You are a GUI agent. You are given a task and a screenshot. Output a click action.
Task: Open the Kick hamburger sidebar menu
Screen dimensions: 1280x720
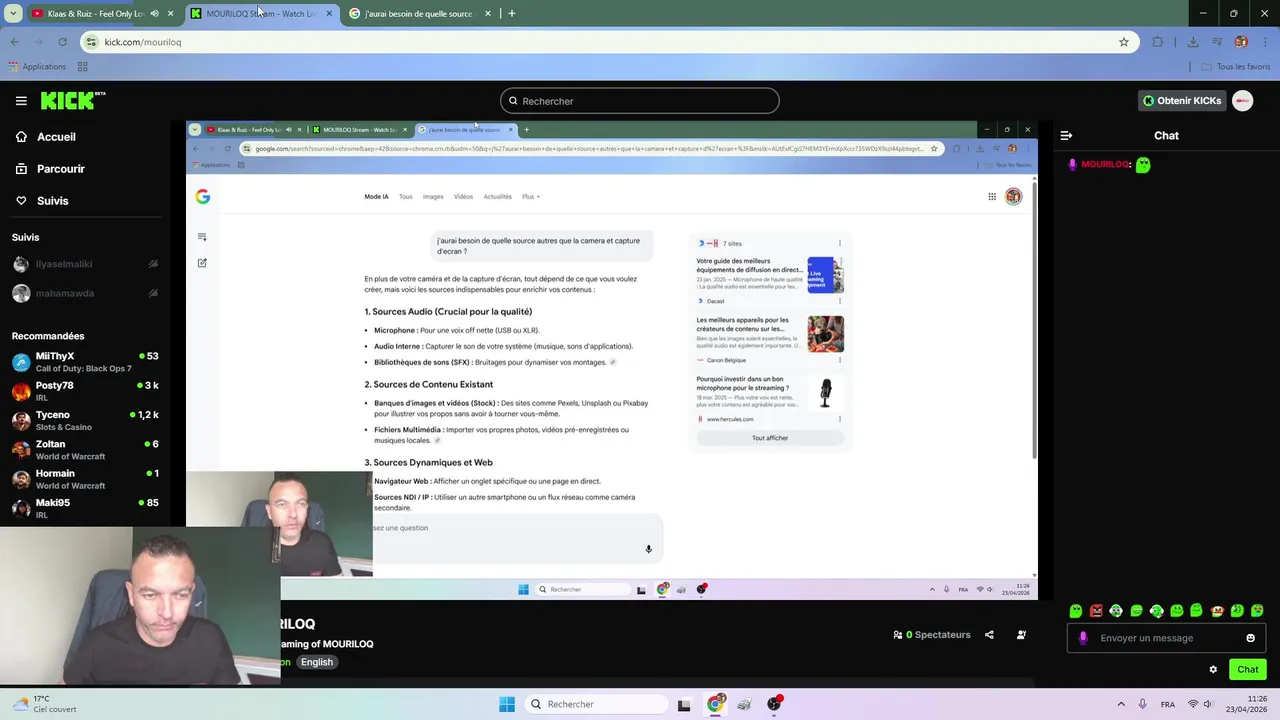click(21, 101)
